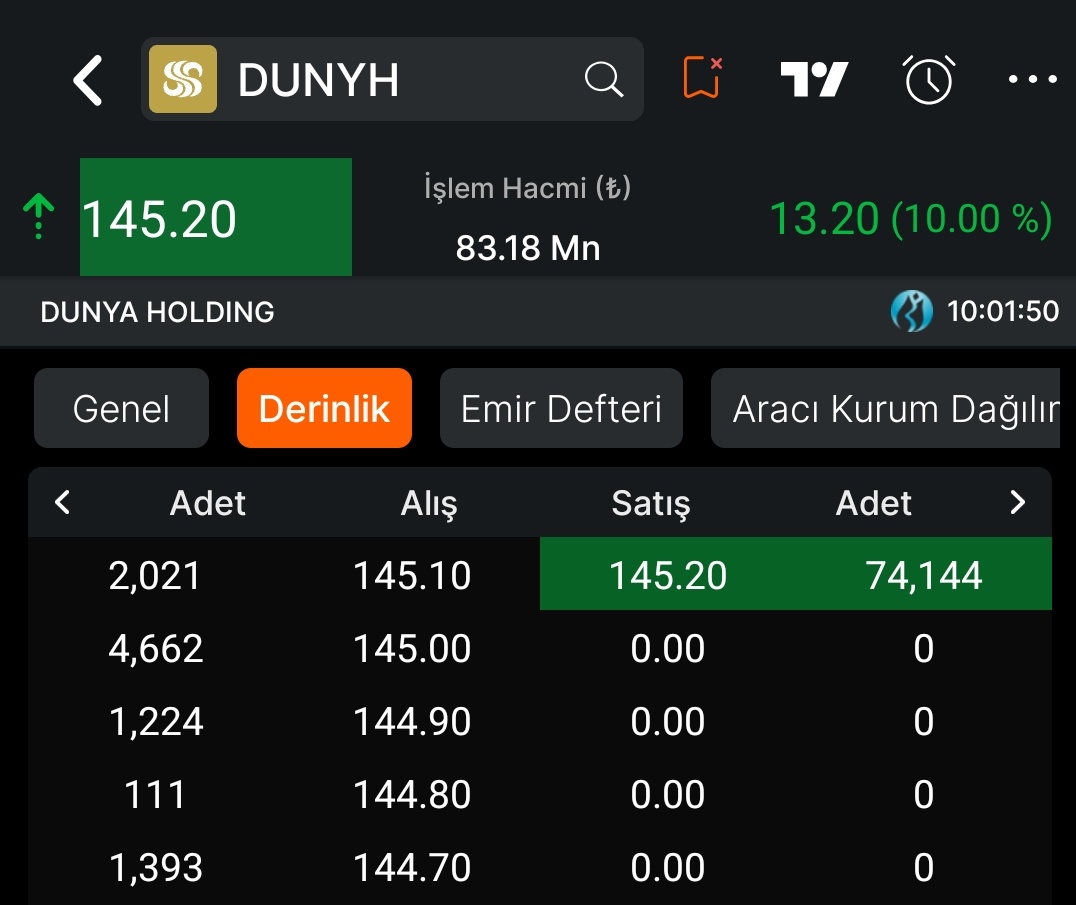Image resolution: width=1076 pixels, height=905 pixels.
Task: Tap the 0 ask quantity in the 144.70 row
Action: coord(924,867)
